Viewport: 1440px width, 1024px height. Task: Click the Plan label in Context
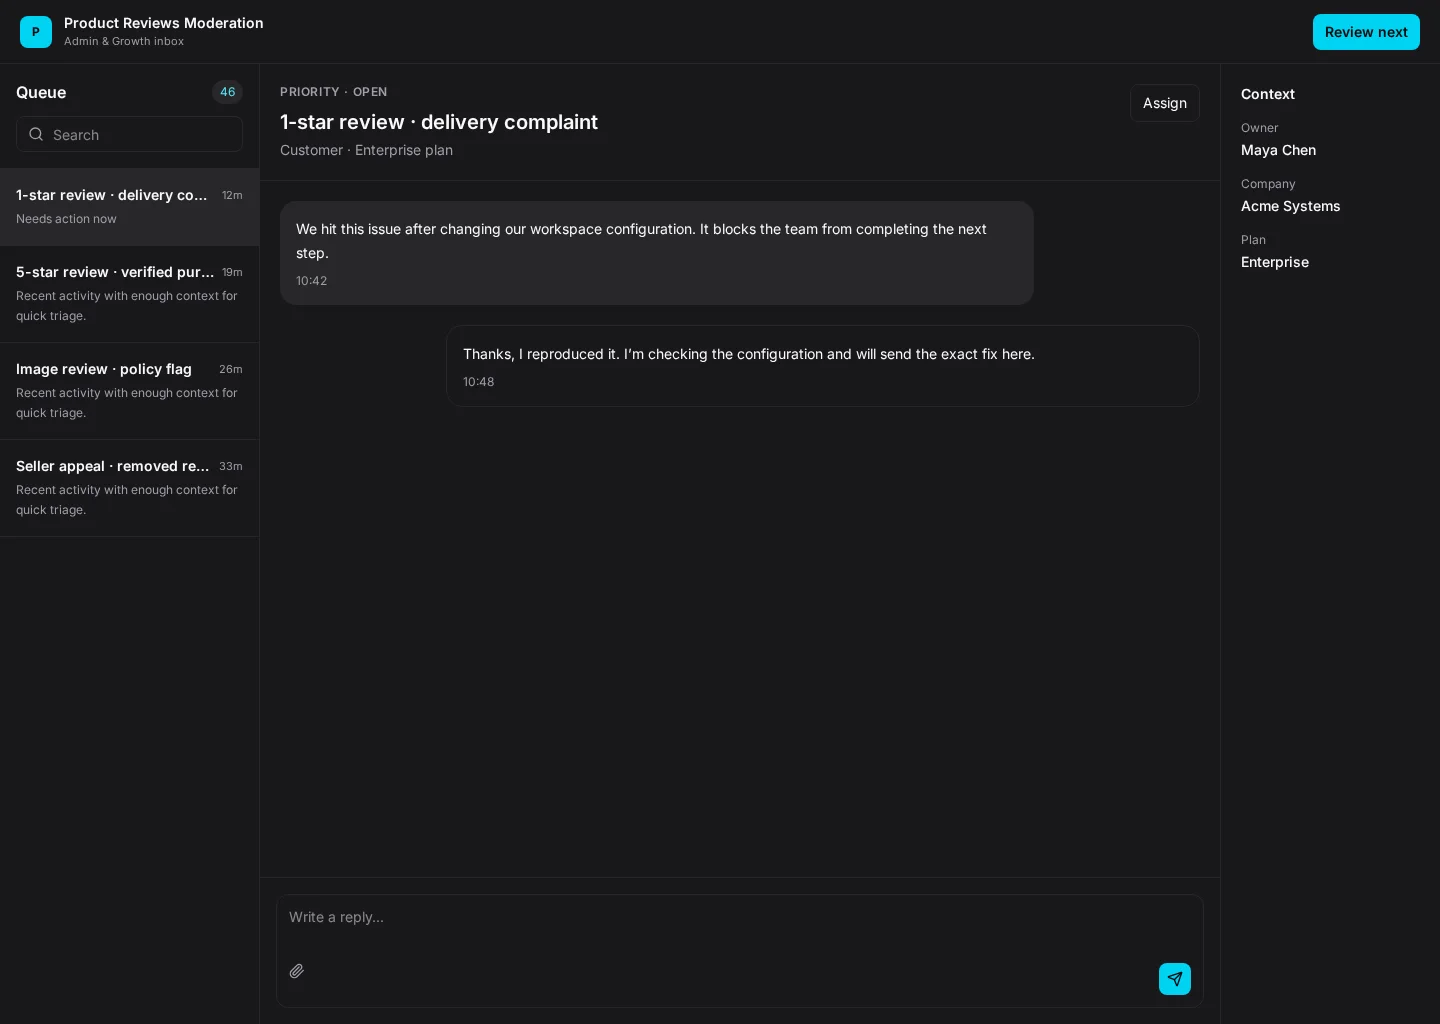(x=1253, y=240)
